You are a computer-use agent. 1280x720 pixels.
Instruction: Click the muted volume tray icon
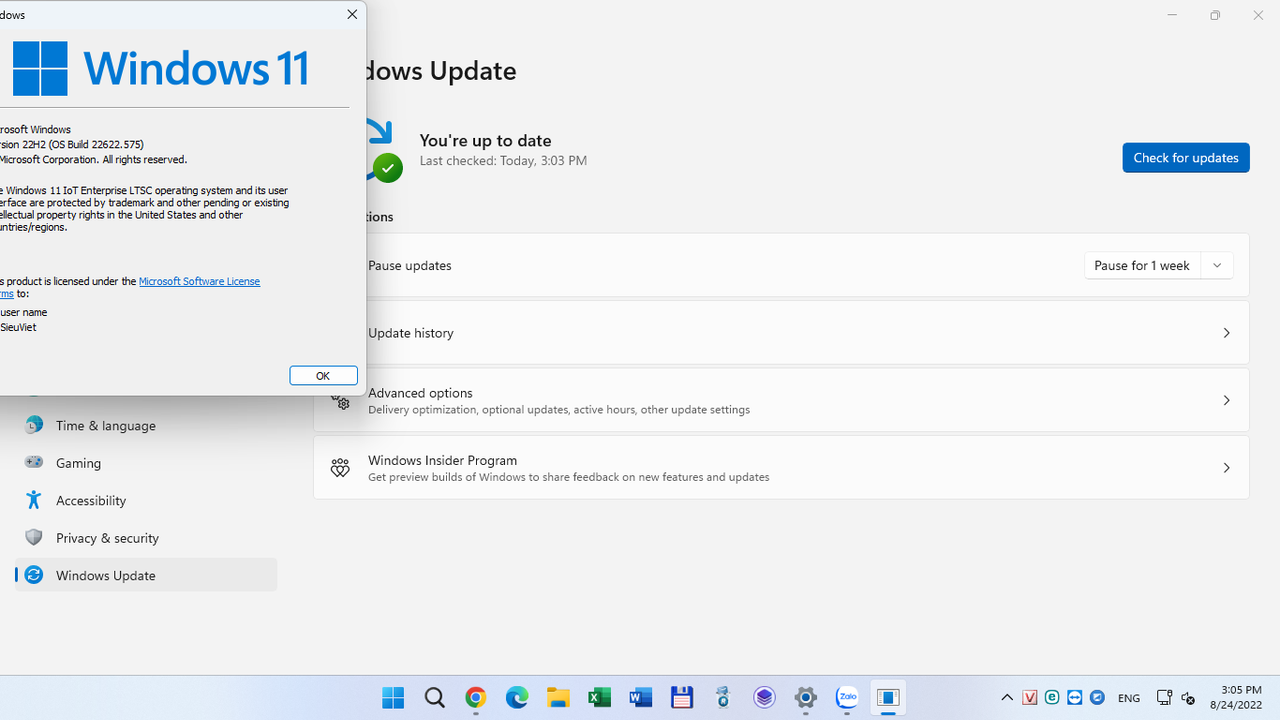tap(1188, 698)
